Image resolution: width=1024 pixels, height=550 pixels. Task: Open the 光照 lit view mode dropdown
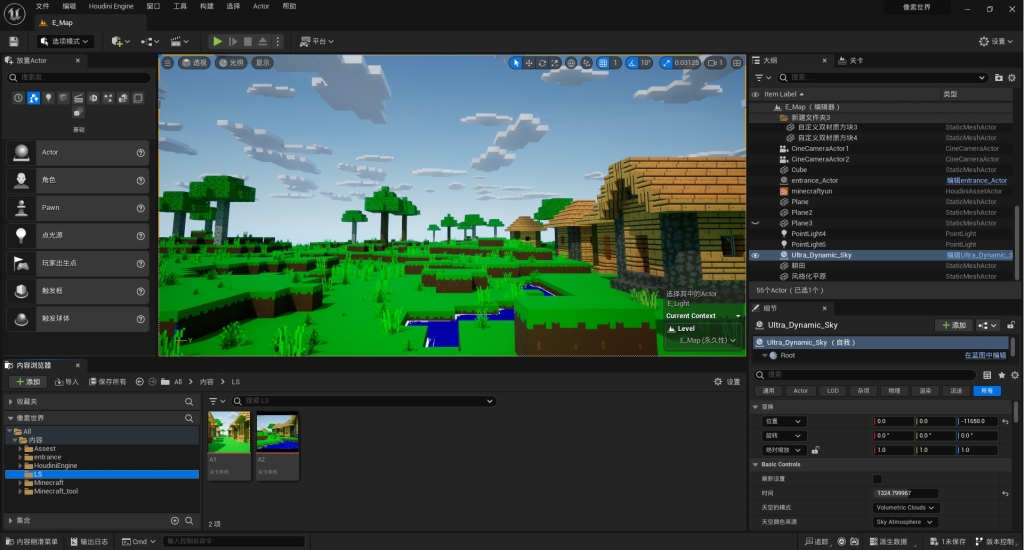231,63
